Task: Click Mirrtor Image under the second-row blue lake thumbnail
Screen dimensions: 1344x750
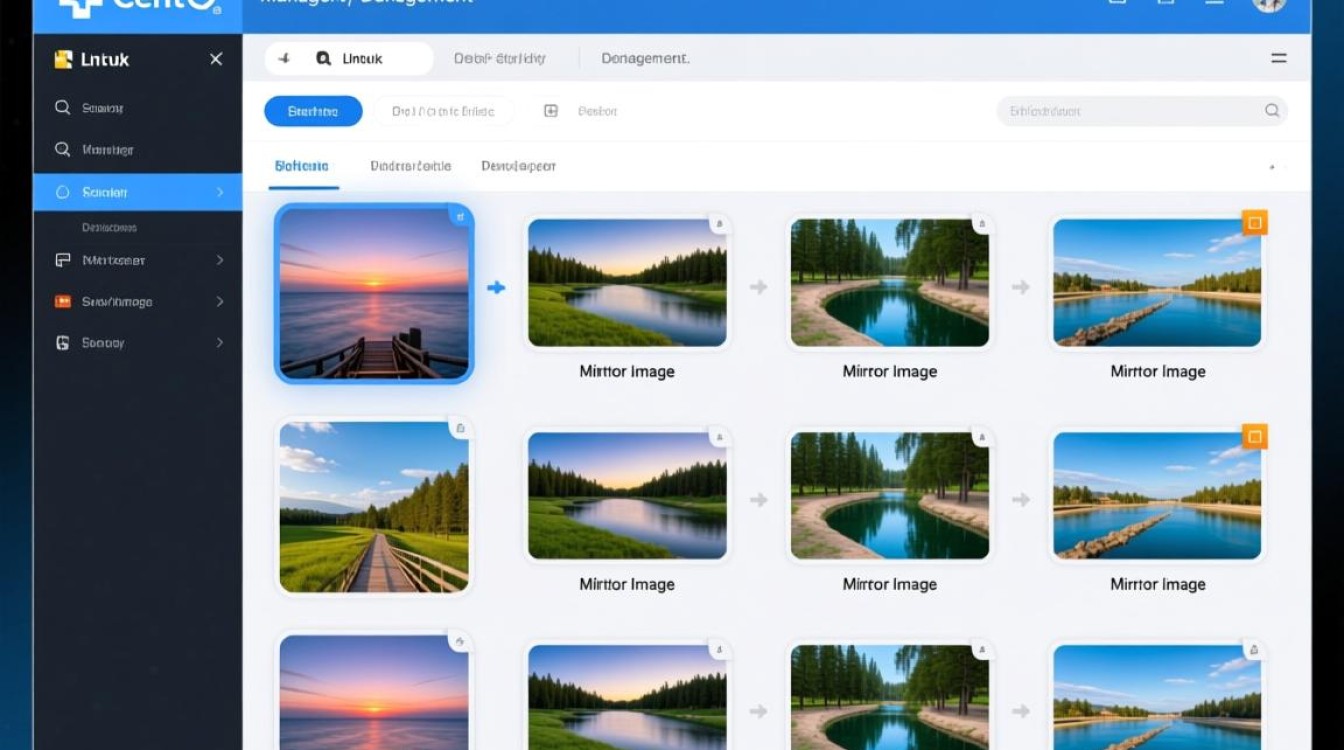Action: (1158, 584)
